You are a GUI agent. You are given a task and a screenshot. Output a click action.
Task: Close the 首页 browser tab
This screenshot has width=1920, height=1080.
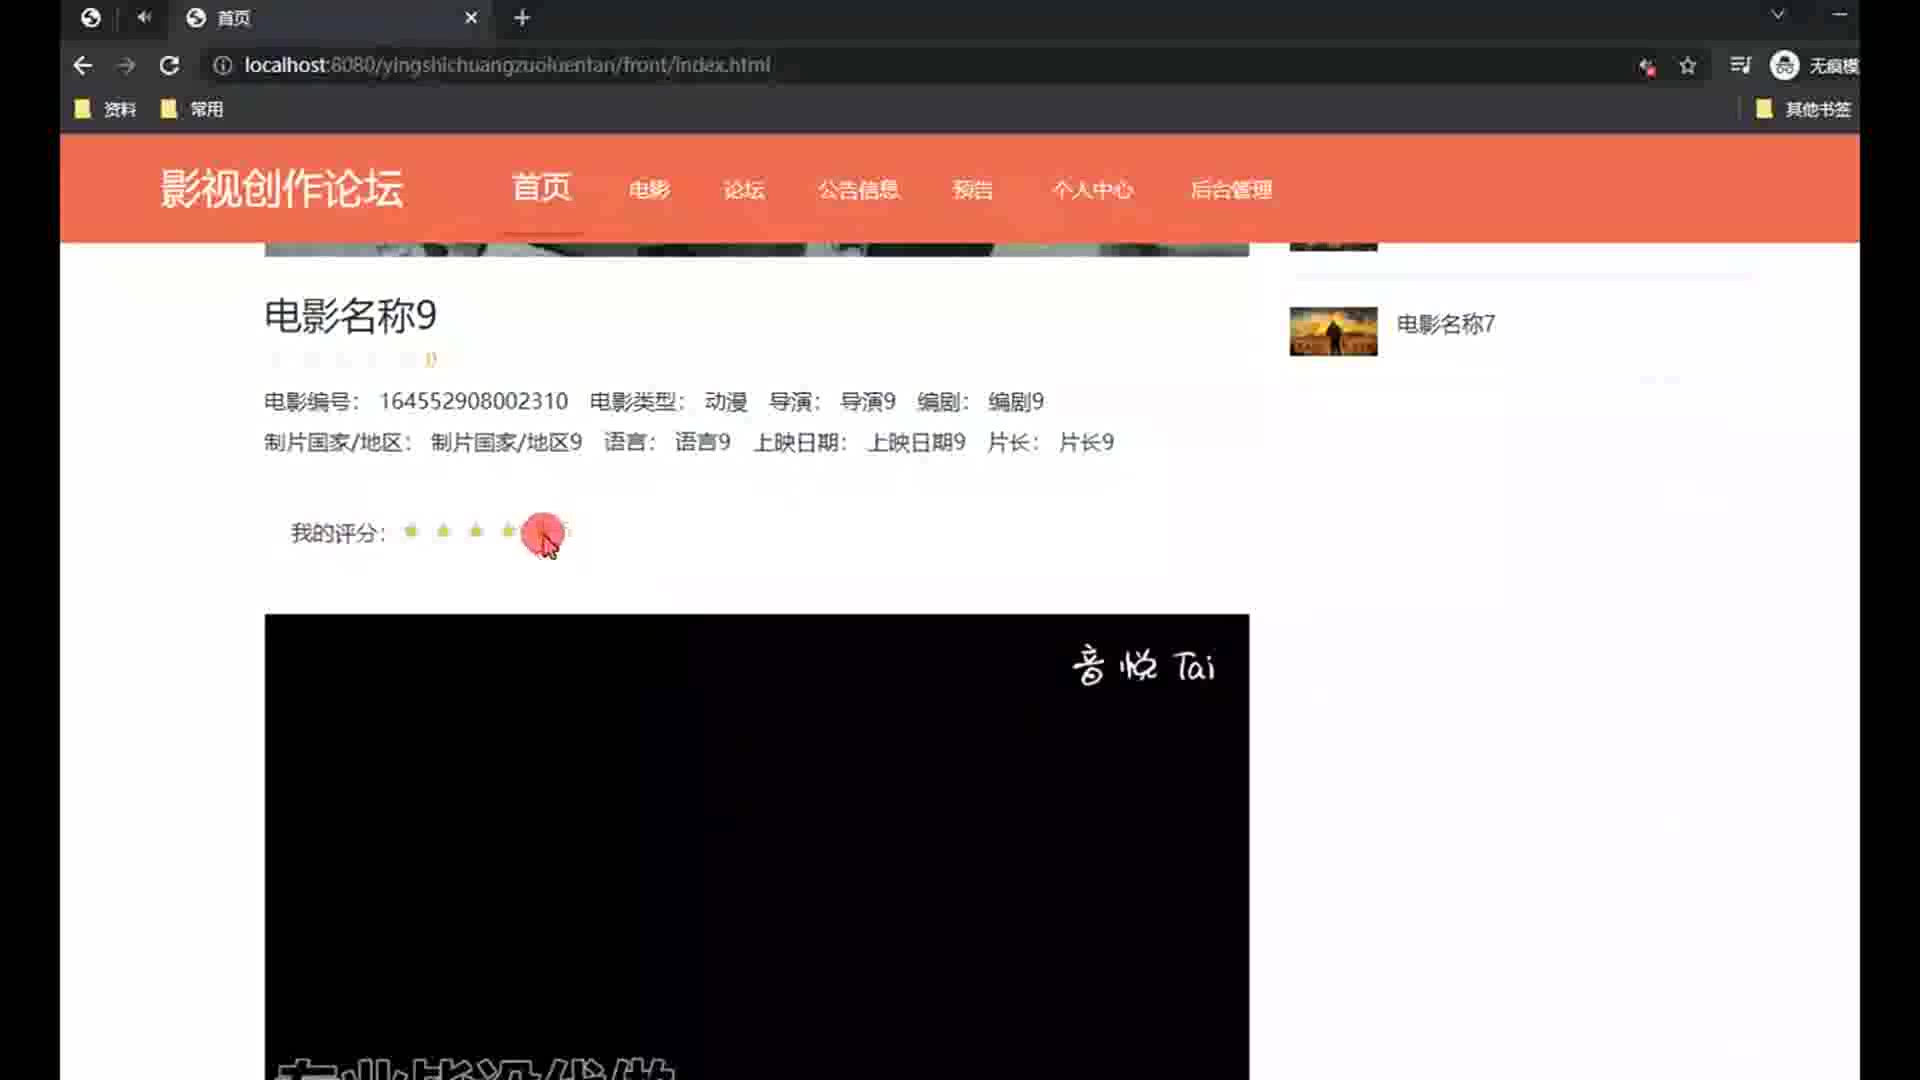[471, 18]
